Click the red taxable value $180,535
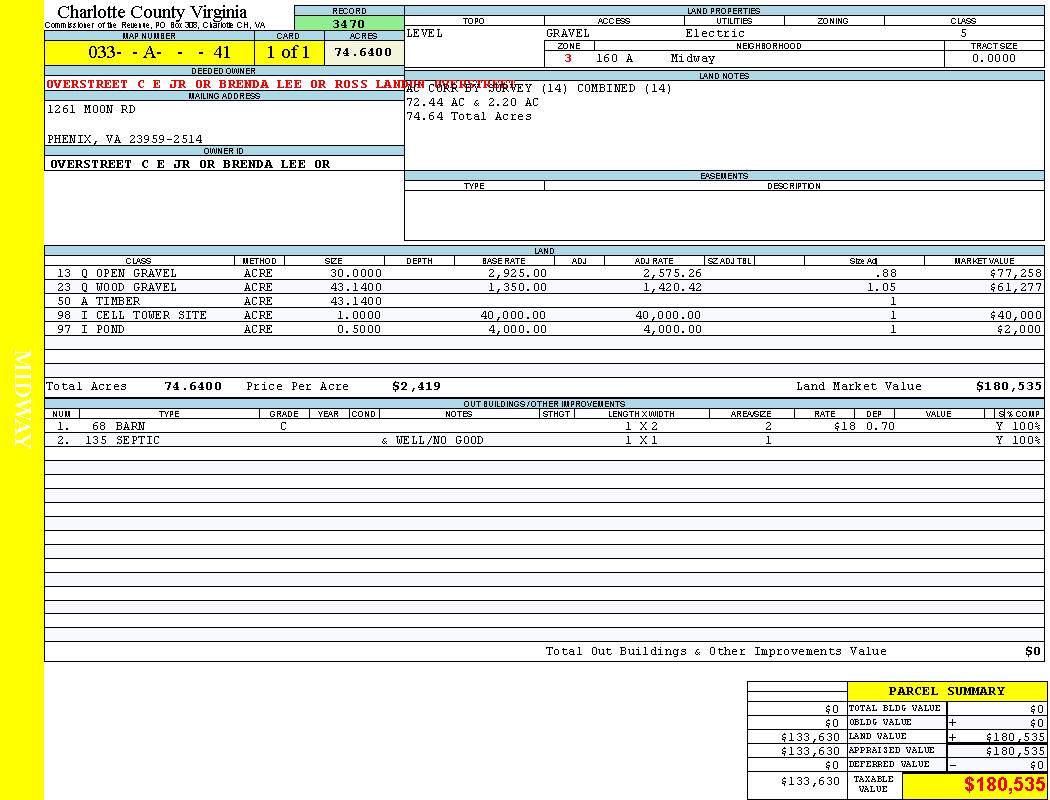The height and width of the screenshot is (800, 1050). coord(1004,785)
